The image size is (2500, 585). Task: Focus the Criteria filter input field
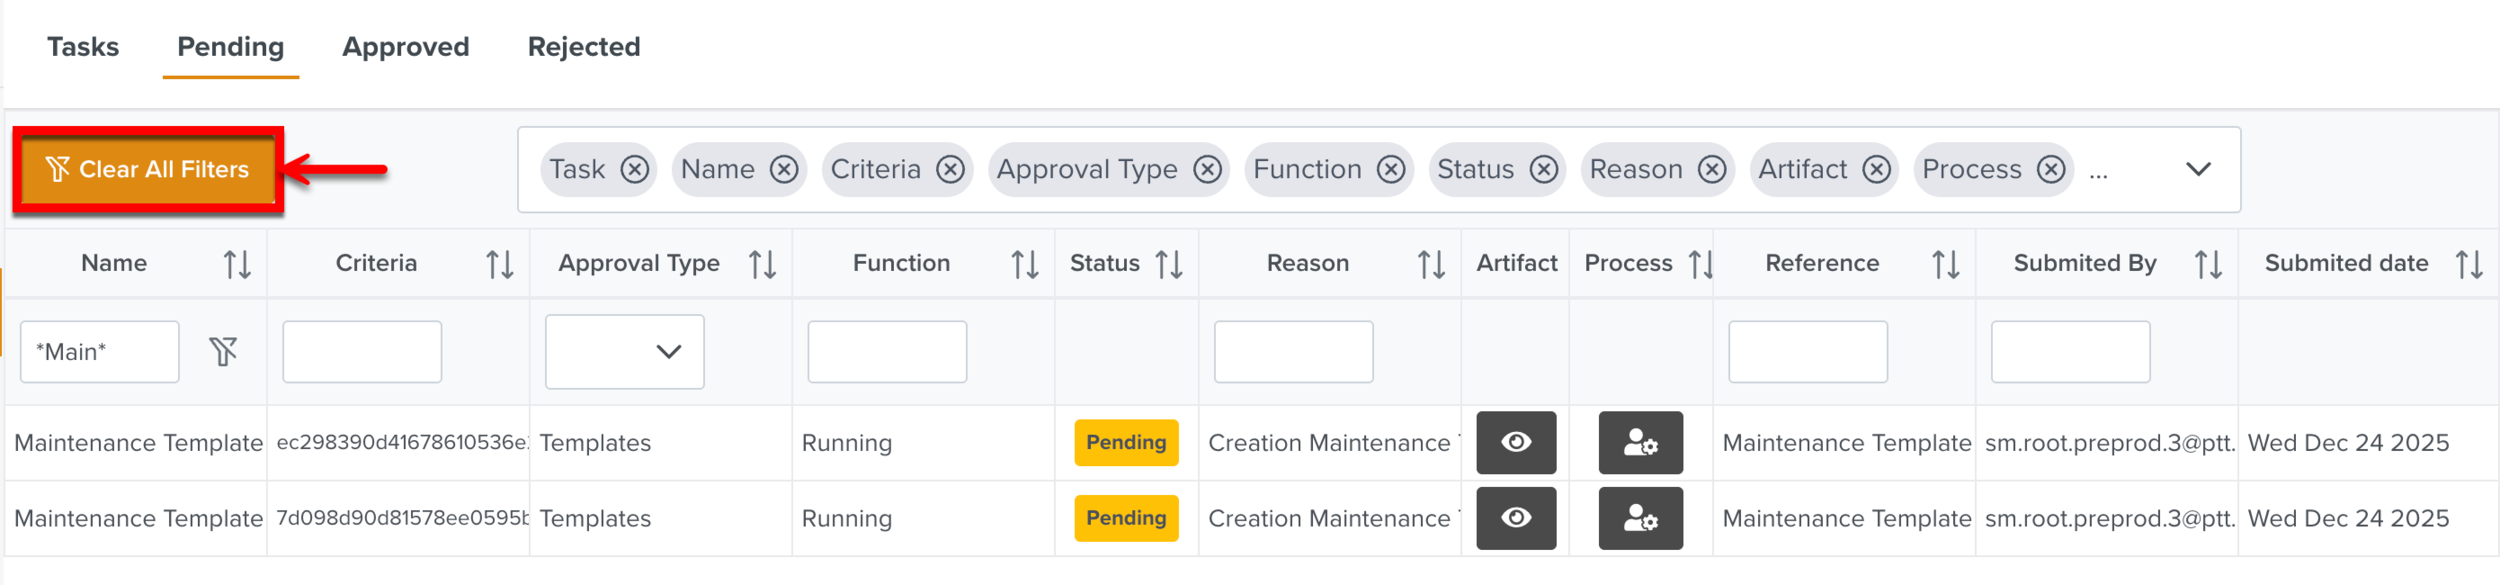[361, 351]
